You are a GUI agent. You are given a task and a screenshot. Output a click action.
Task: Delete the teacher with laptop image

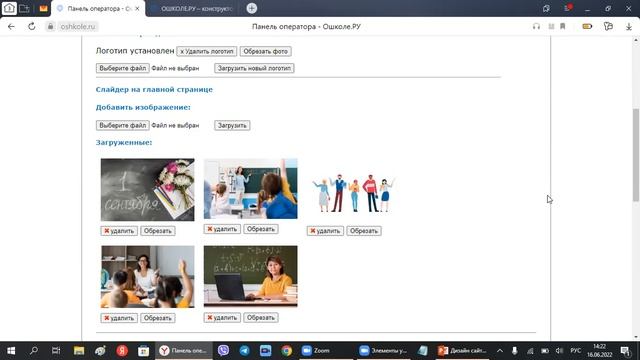222,318
